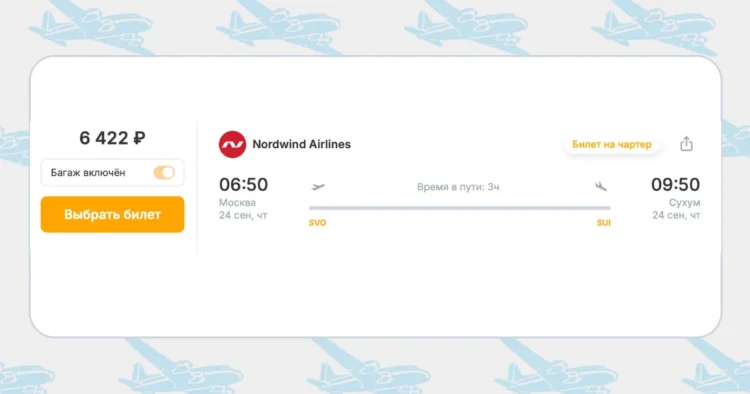Viewport: 750px width, 394px height.
Task: Click the share icon on the ticket card
Action: 686,144
